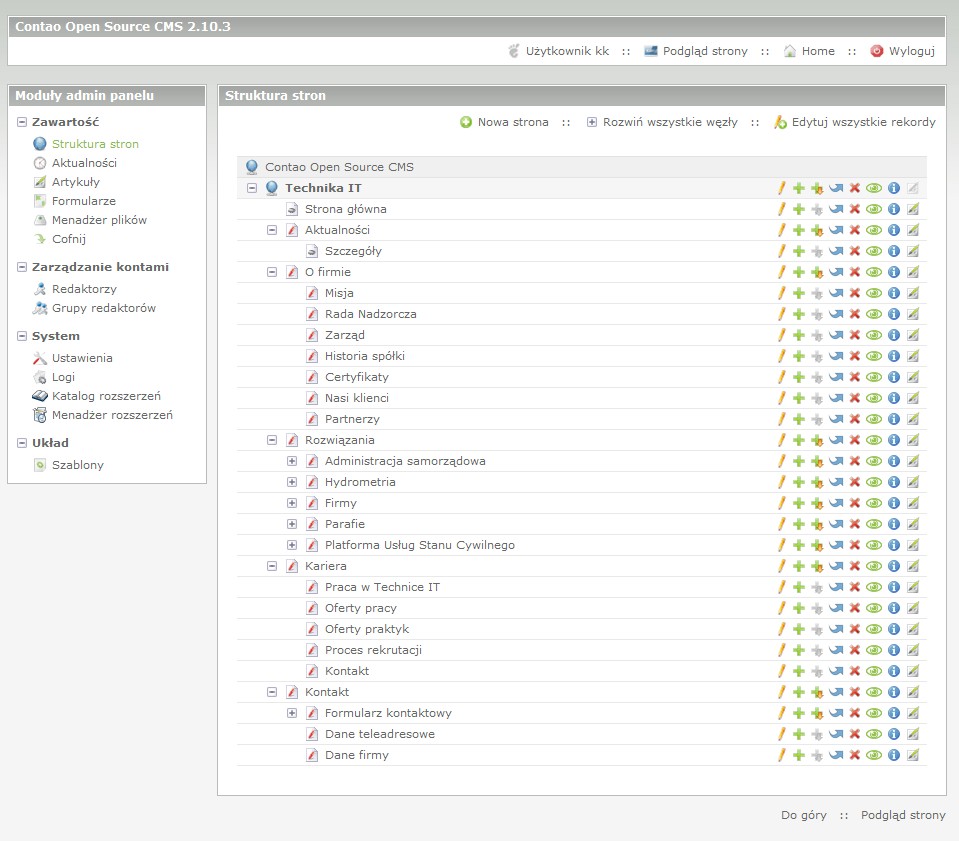This screenshot has width=959, height=841.
Task: Click edit pencil icon for Kariera
Action: point(781,566)
